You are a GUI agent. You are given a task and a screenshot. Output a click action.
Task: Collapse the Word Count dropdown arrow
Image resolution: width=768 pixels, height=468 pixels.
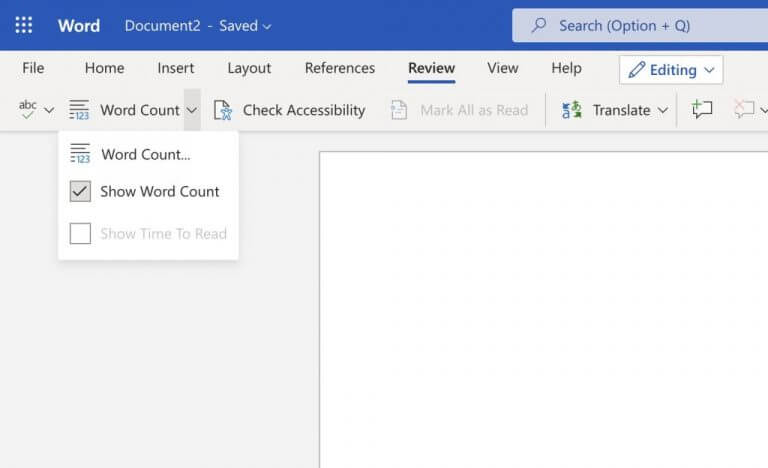(x=192, y=111)
